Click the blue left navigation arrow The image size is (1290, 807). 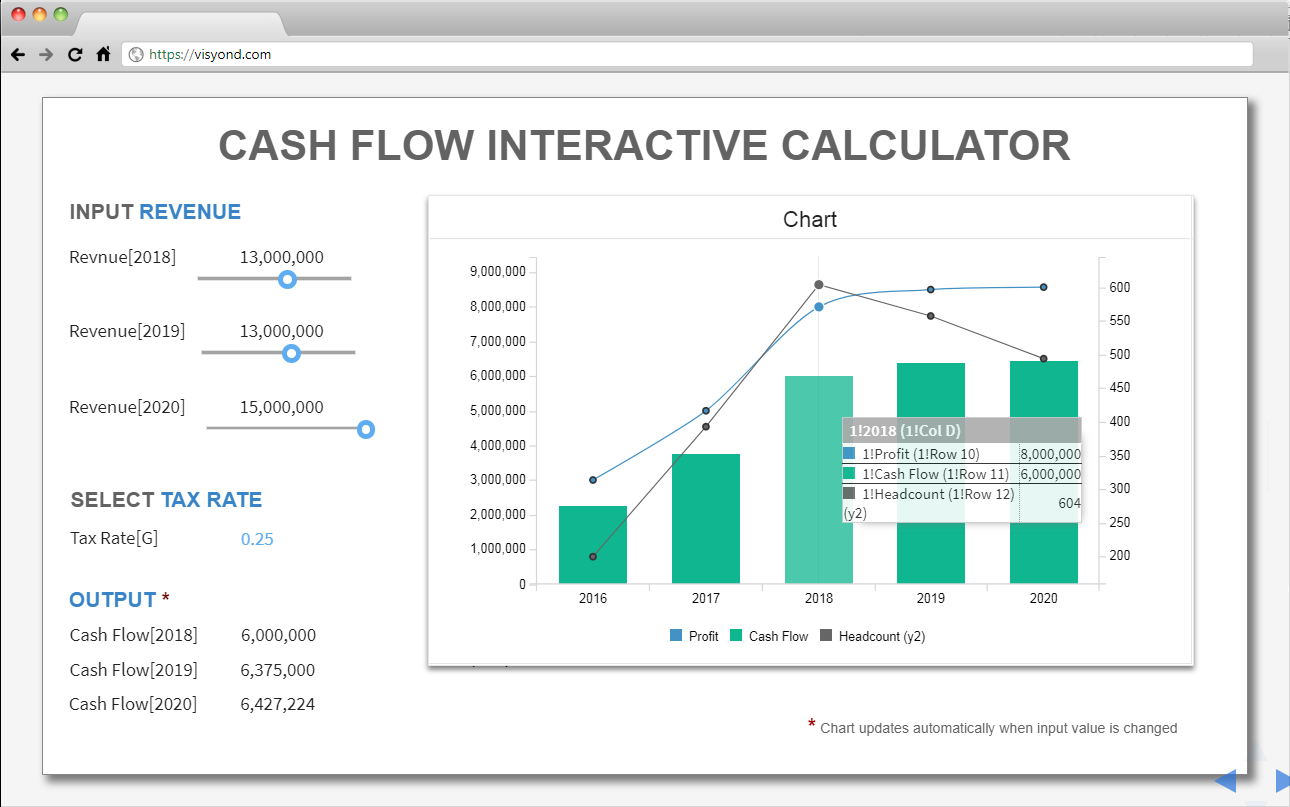1228,780
